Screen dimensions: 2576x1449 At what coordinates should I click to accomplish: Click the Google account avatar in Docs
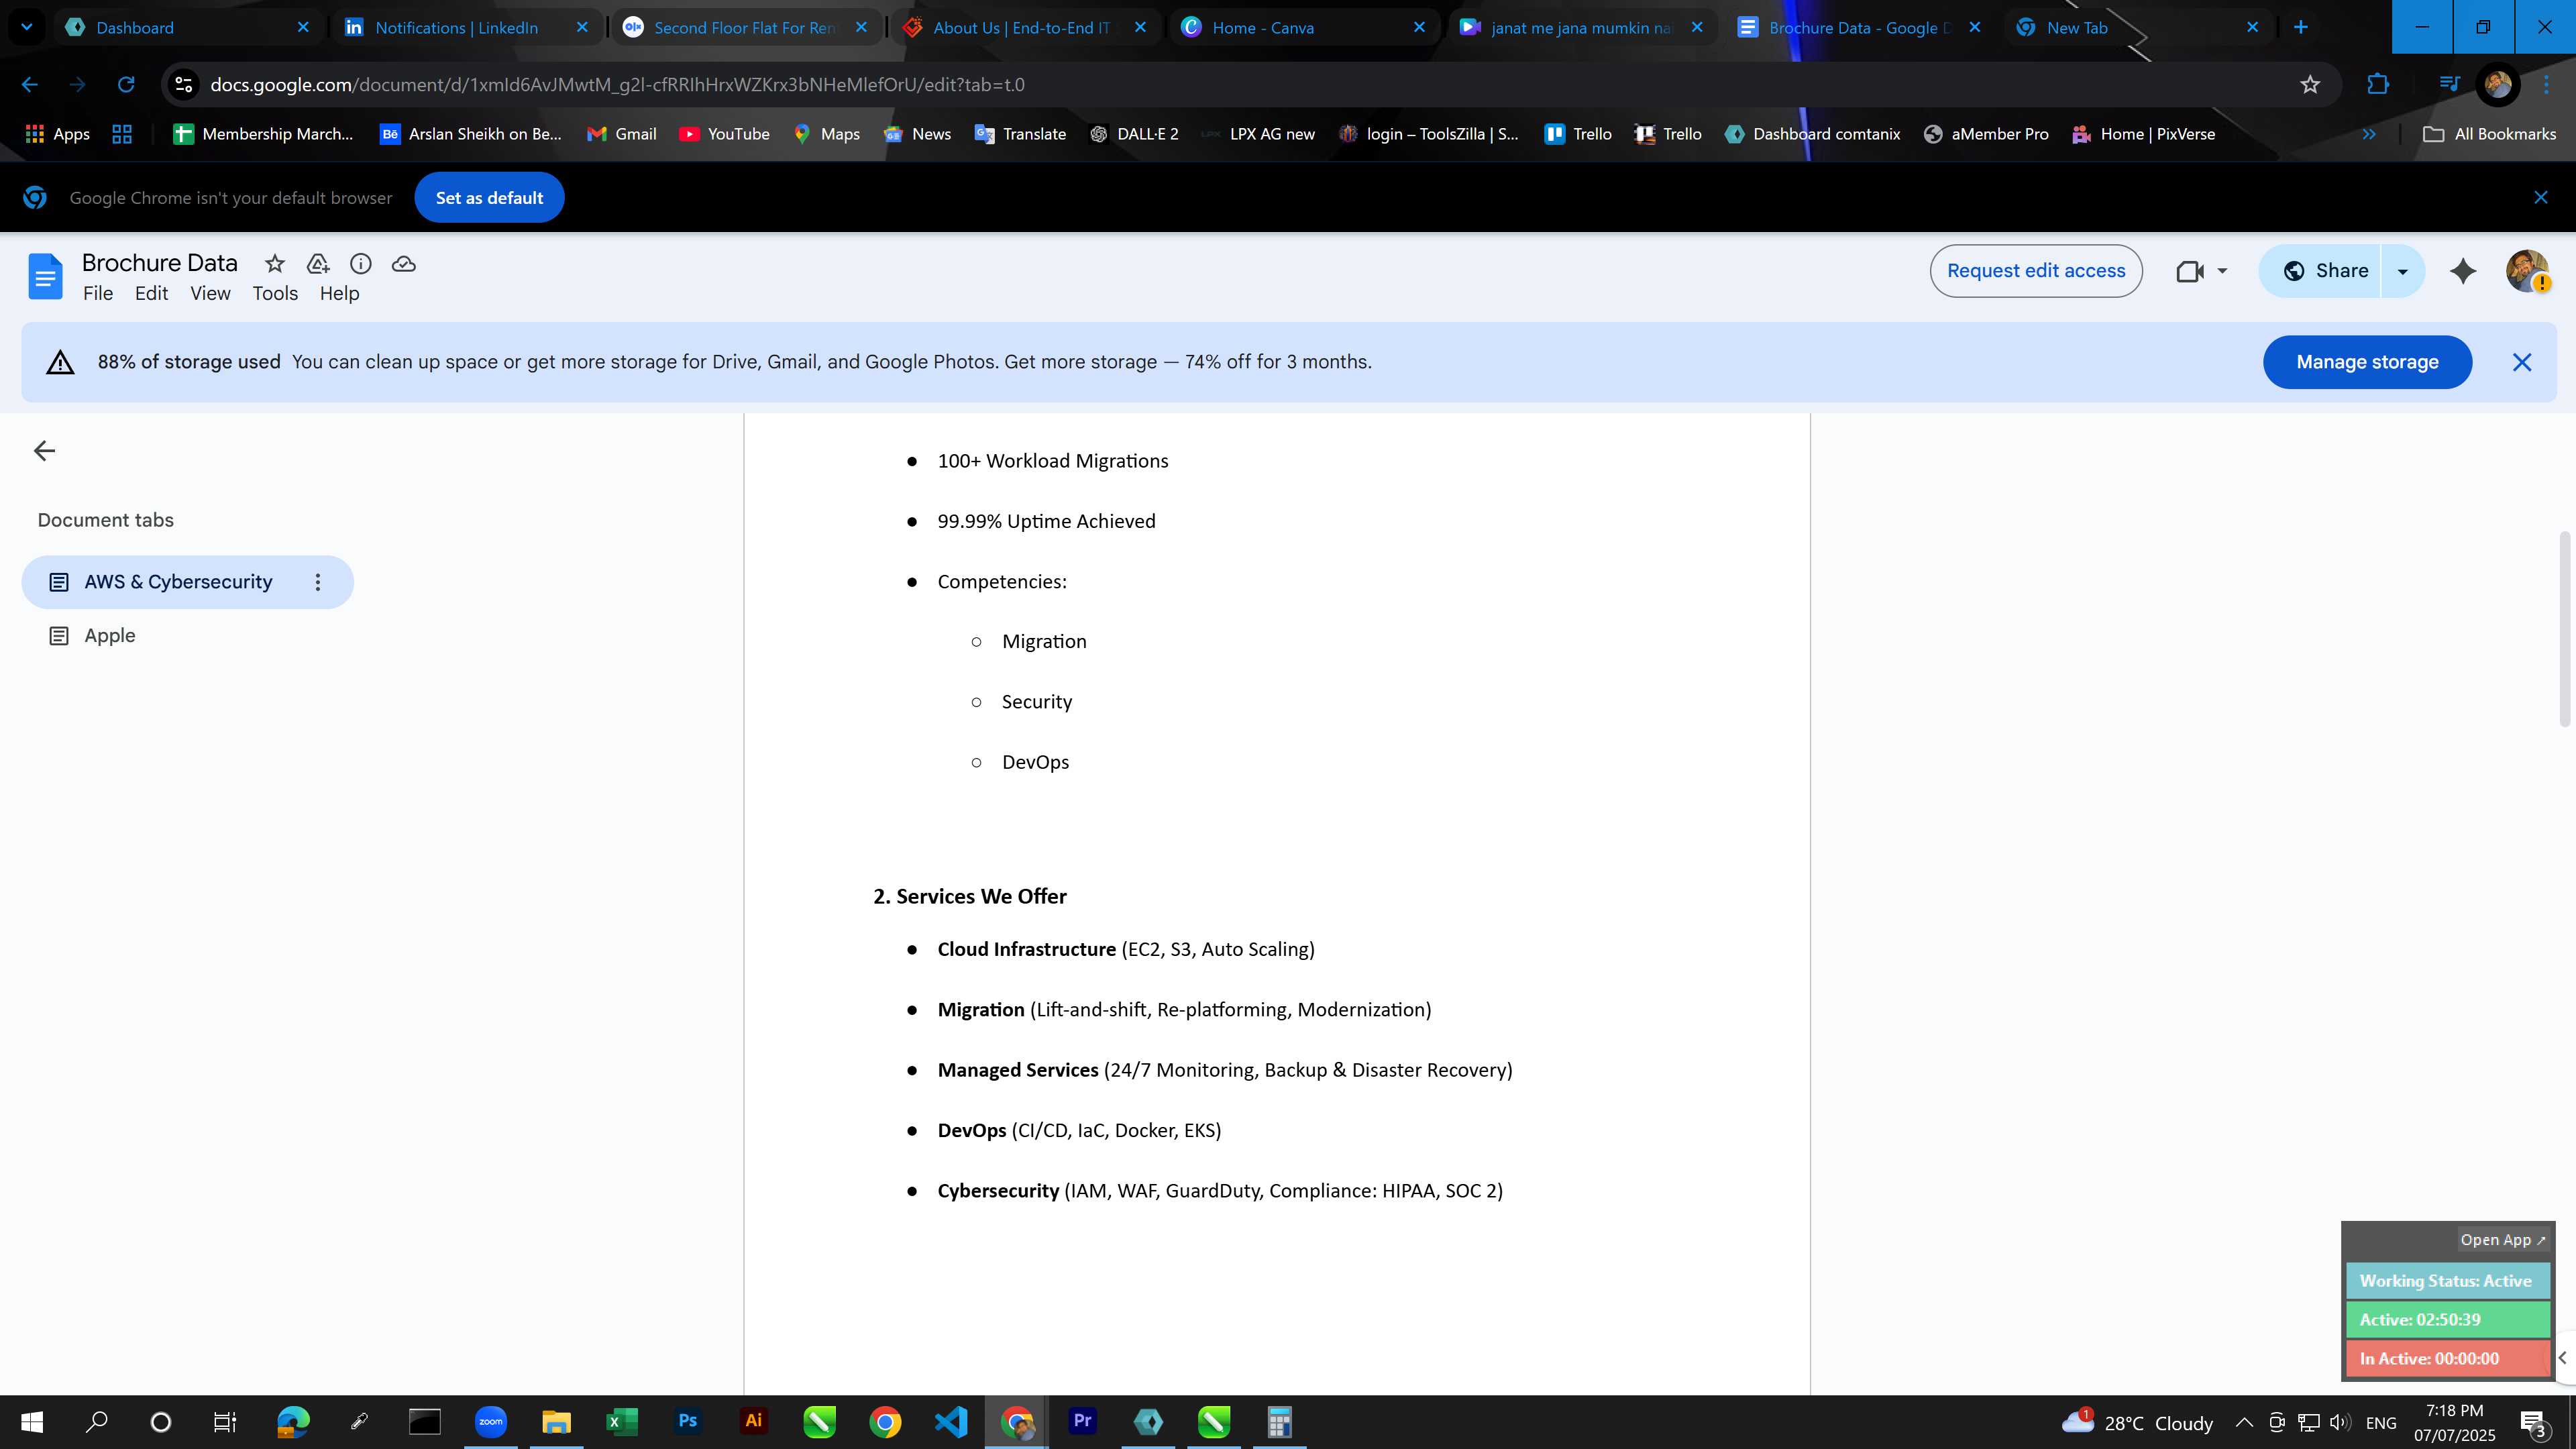(x=2527, y=271)
